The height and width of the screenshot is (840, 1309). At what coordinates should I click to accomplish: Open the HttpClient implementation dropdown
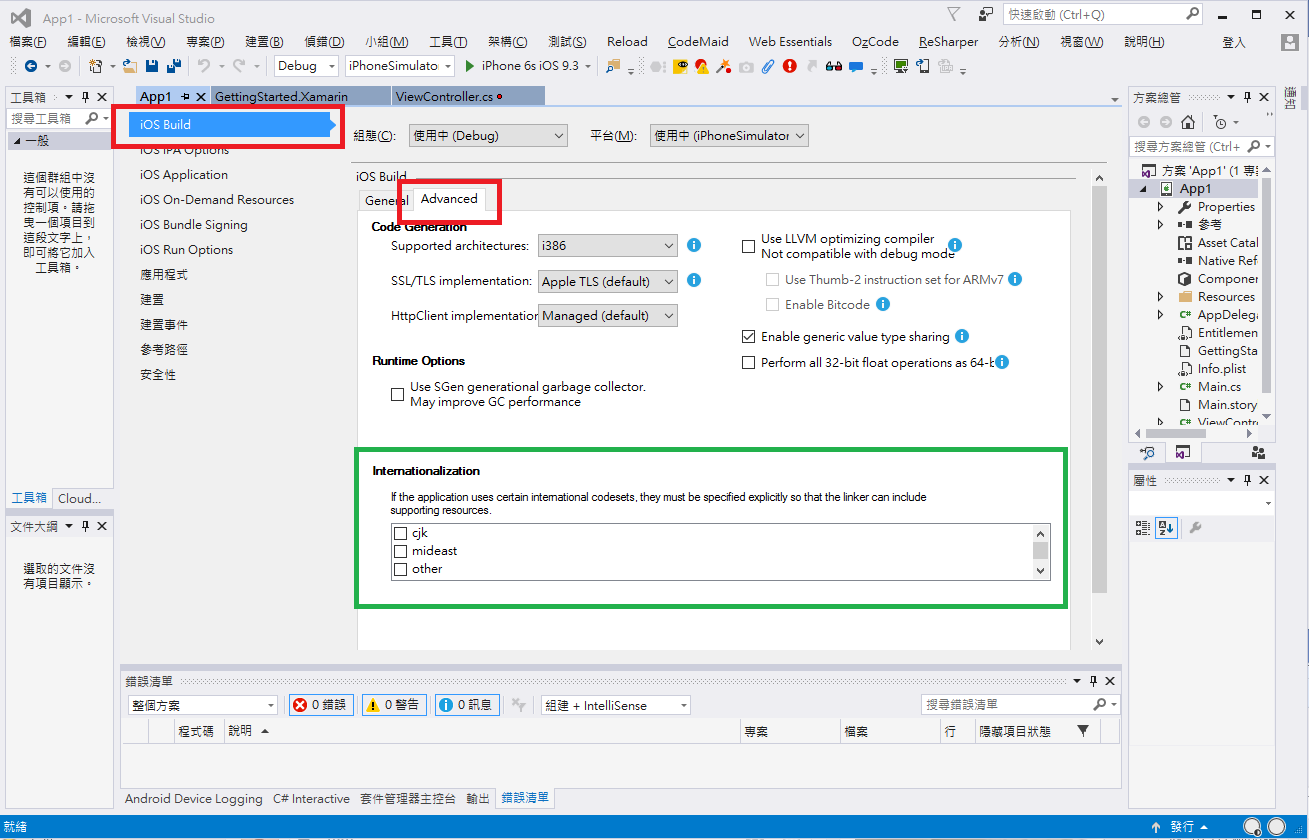pyautogui.click(x=608, y=316)
